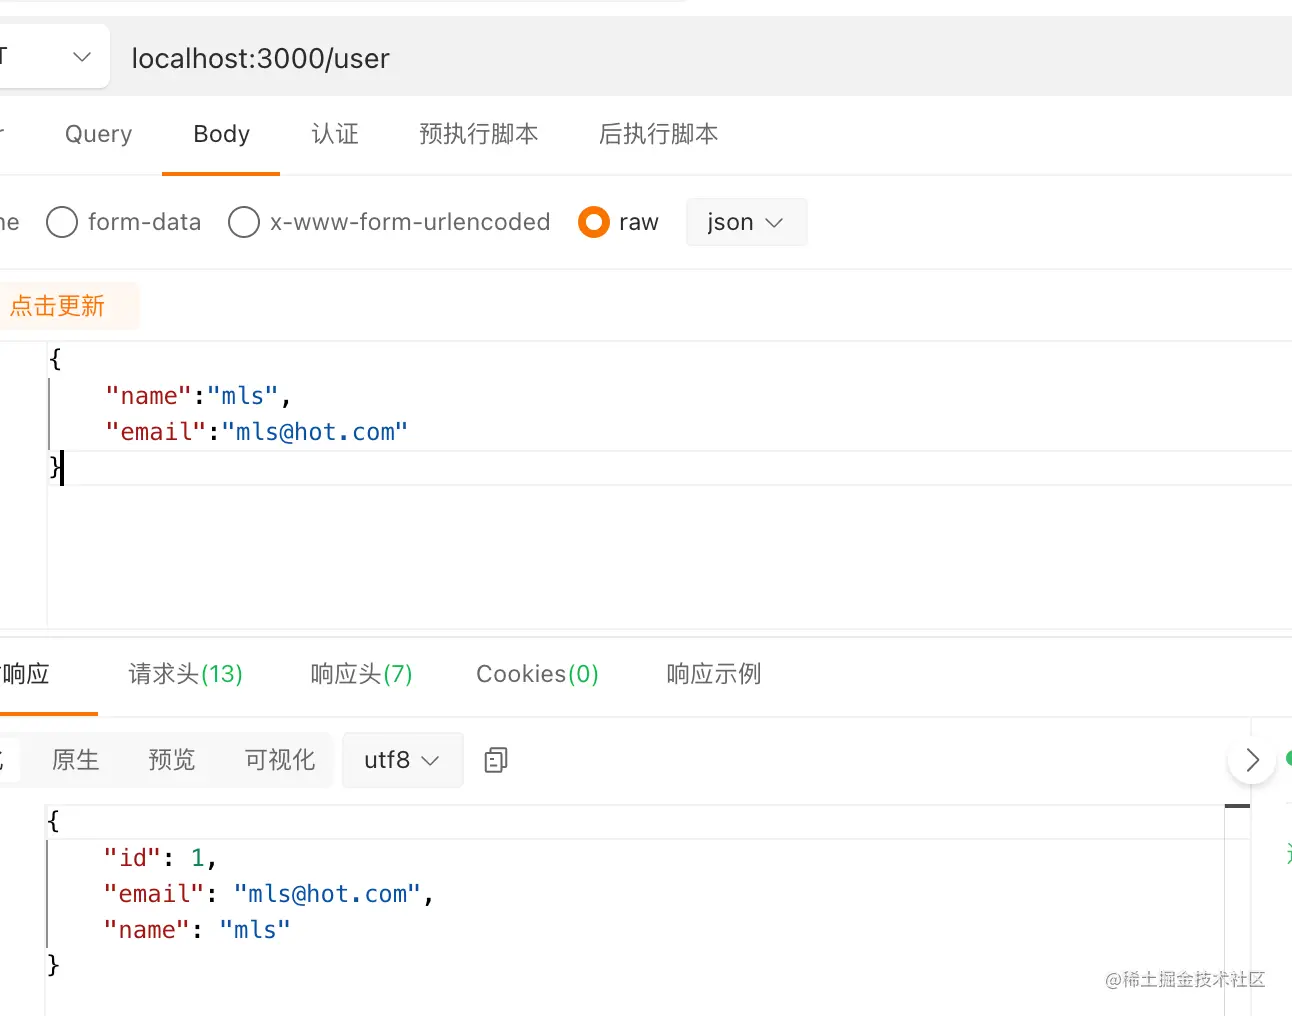Click the "id": 1 line in response
1292x1016 pixels.
point(160,858)
